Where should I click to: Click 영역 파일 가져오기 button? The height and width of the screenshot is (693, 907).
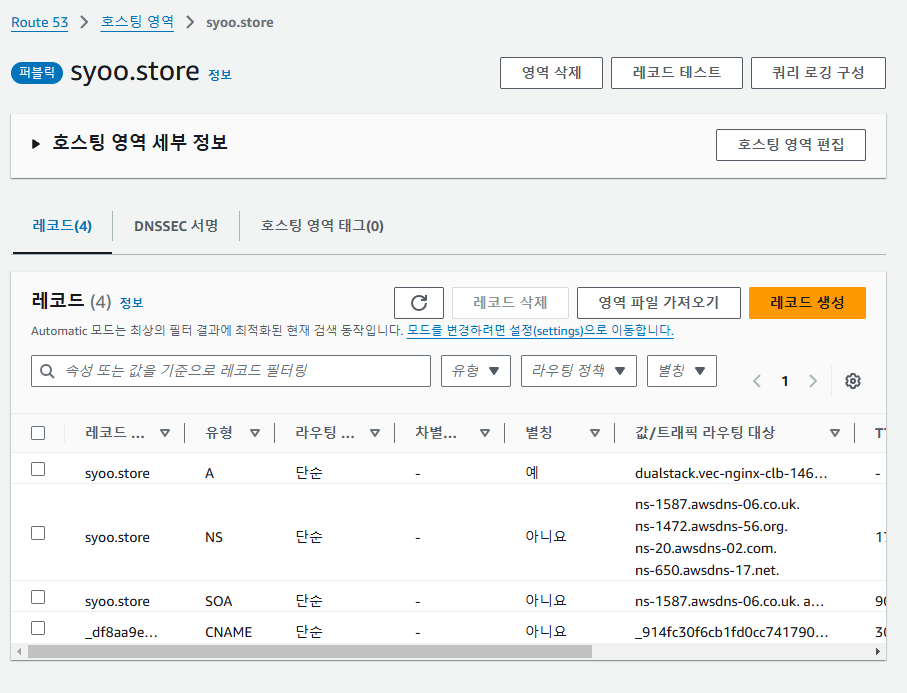[x=659, y=303]
